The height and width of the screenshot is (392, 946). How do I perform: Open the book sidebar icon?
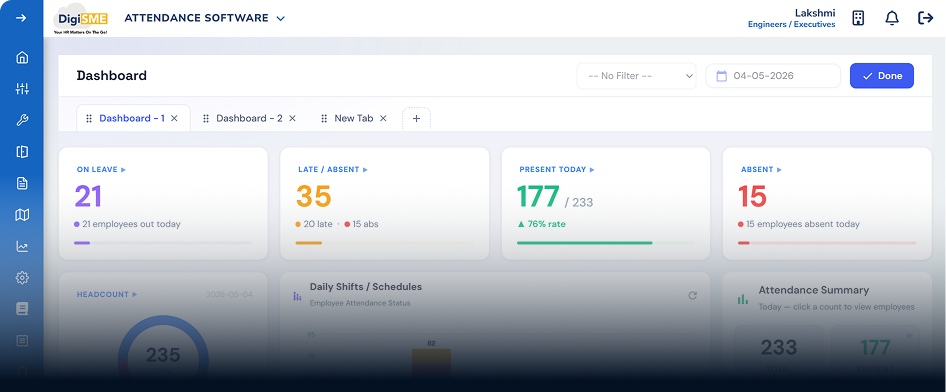point(22,309)
